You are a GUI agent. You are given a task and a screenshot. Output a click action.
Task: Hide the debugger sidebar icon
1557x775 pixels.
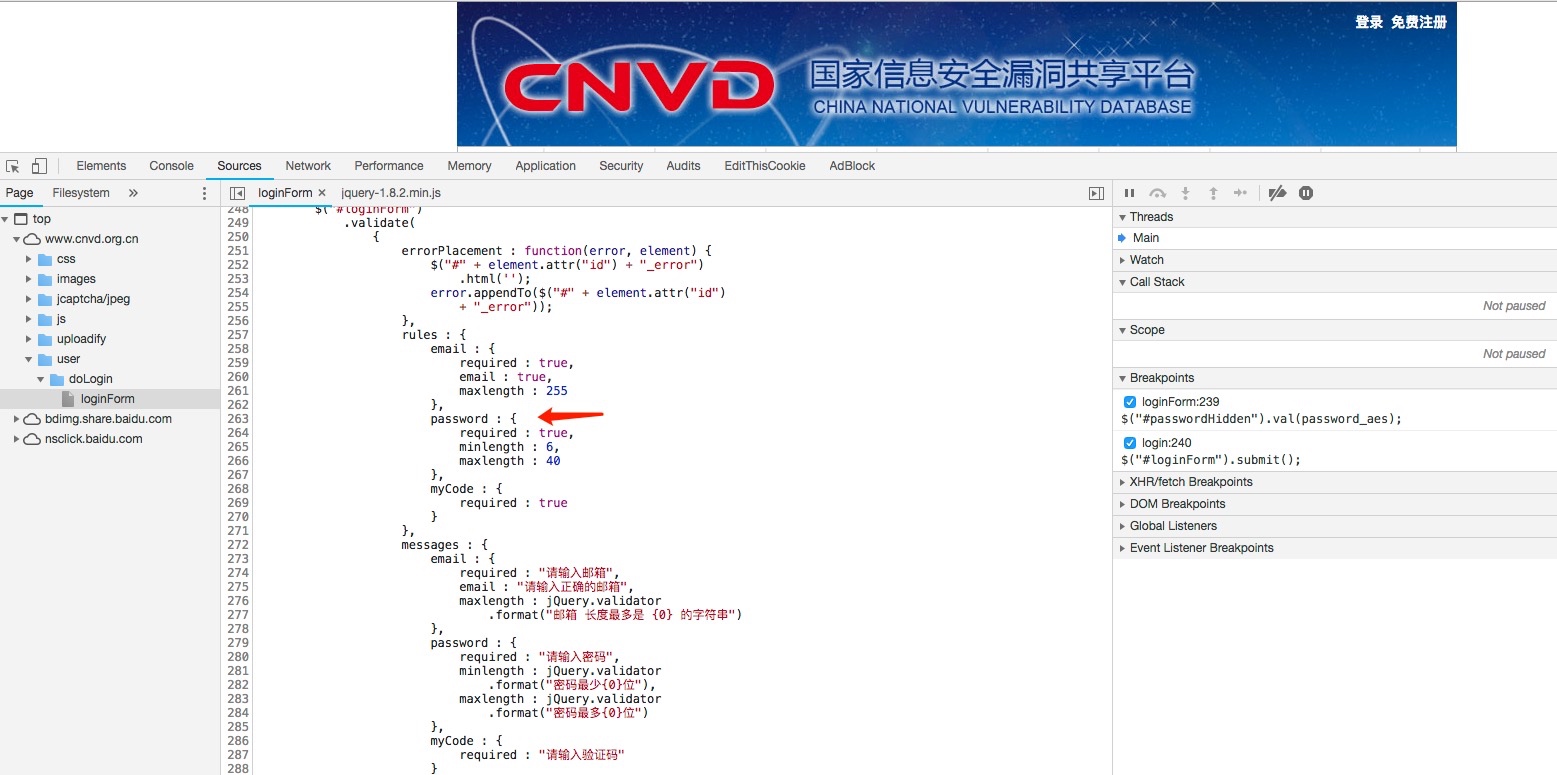(x=1096, y=193)
